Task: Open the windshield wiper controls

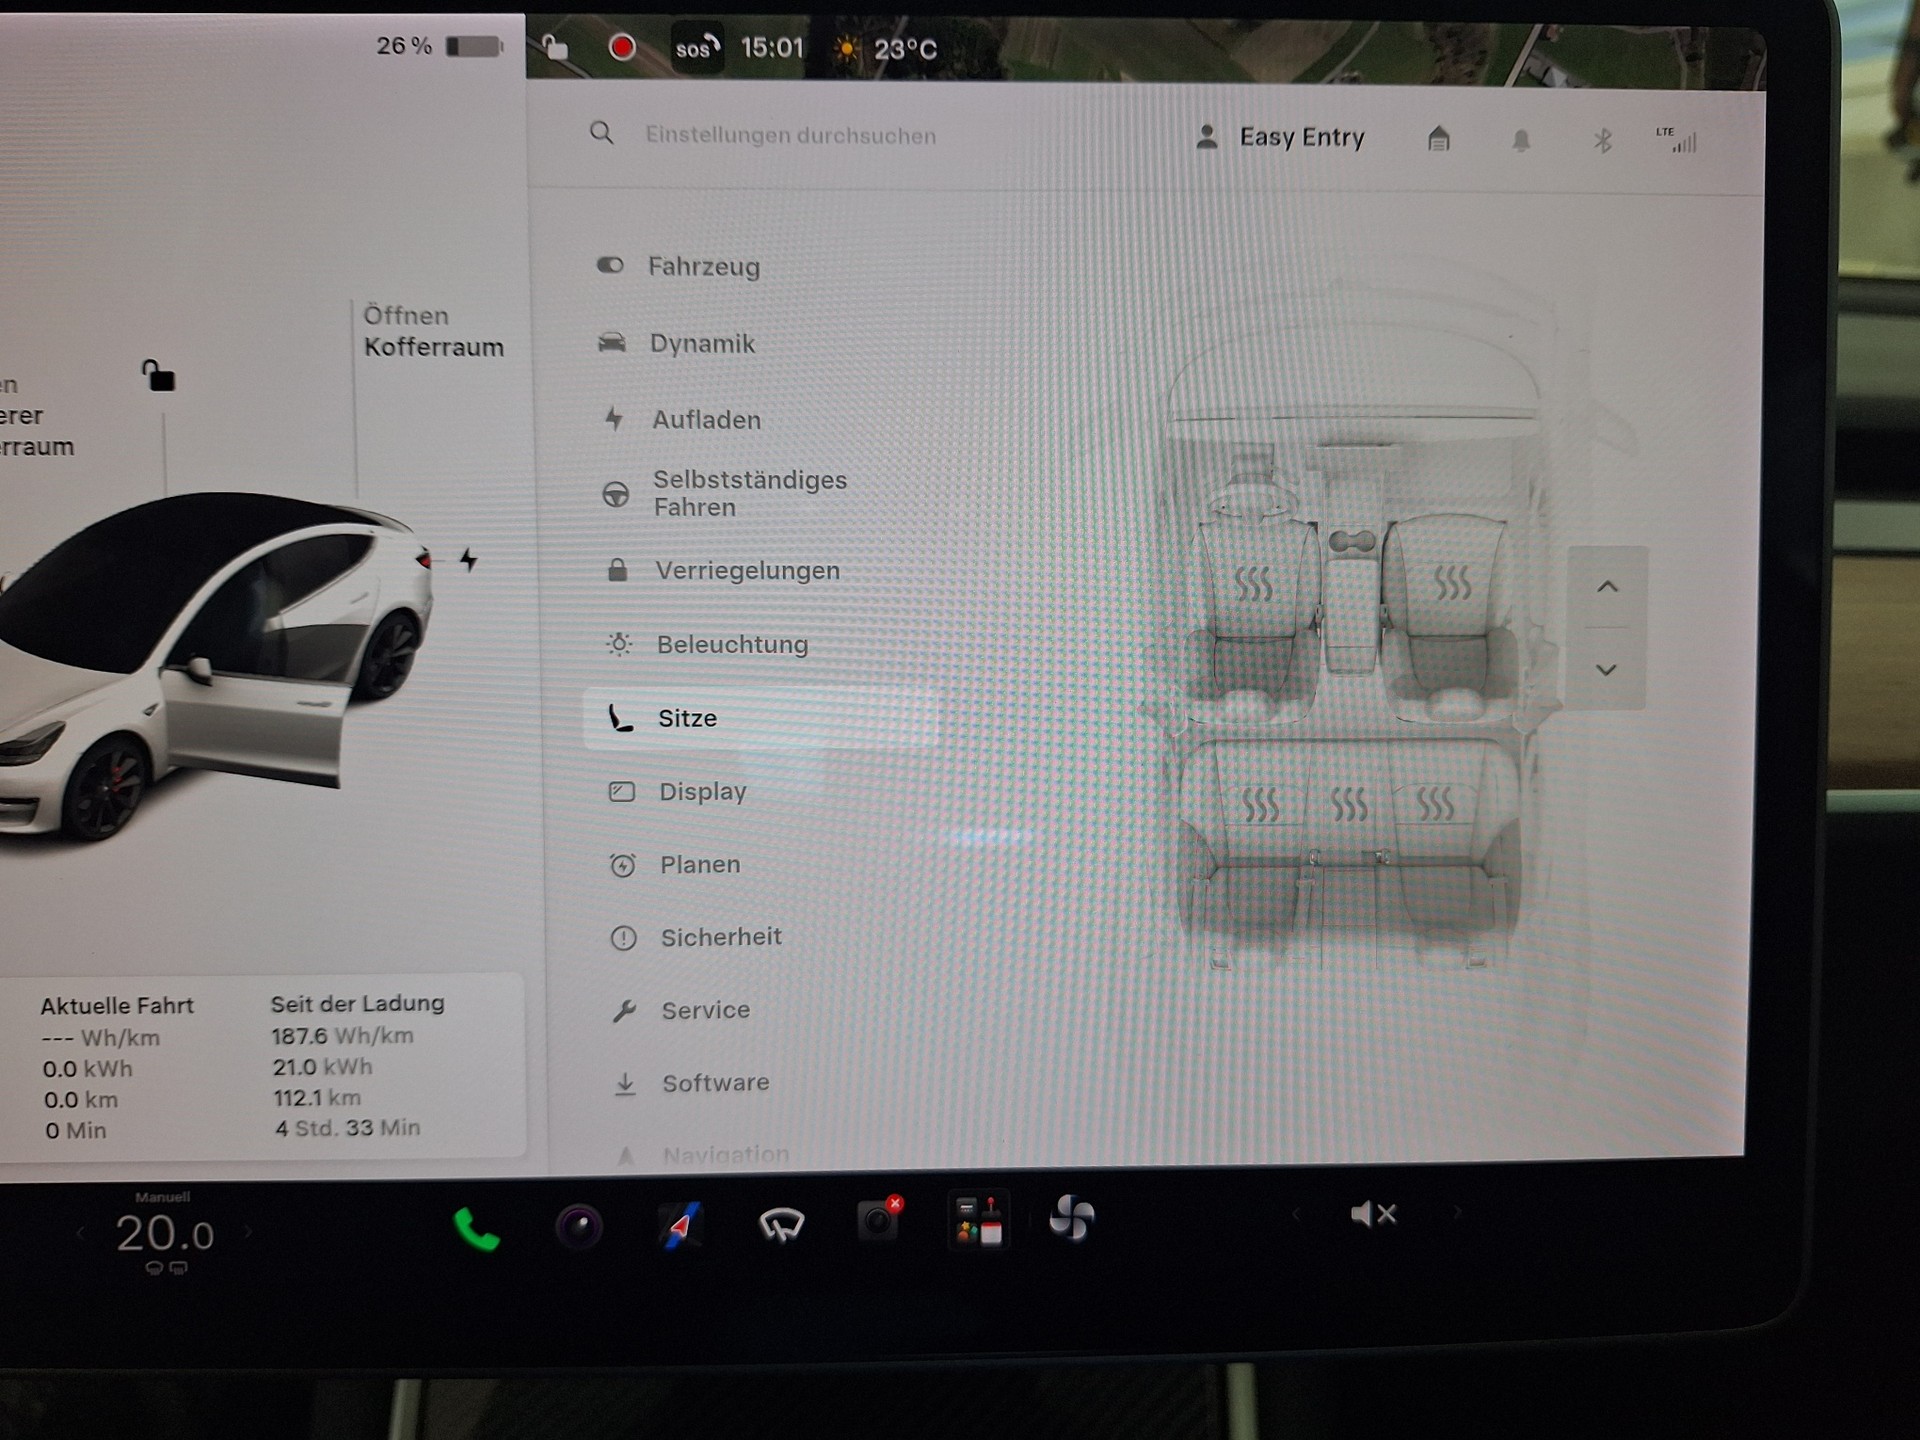Action: point(781,1224)
